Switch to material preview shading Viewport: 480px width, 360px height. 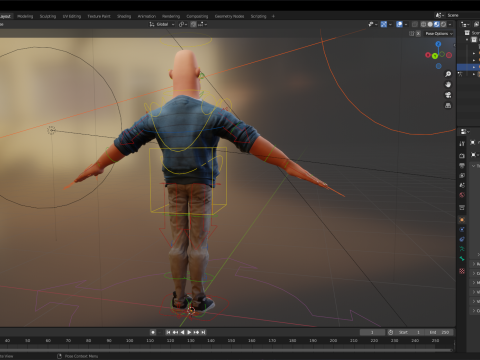coord(437,24)
